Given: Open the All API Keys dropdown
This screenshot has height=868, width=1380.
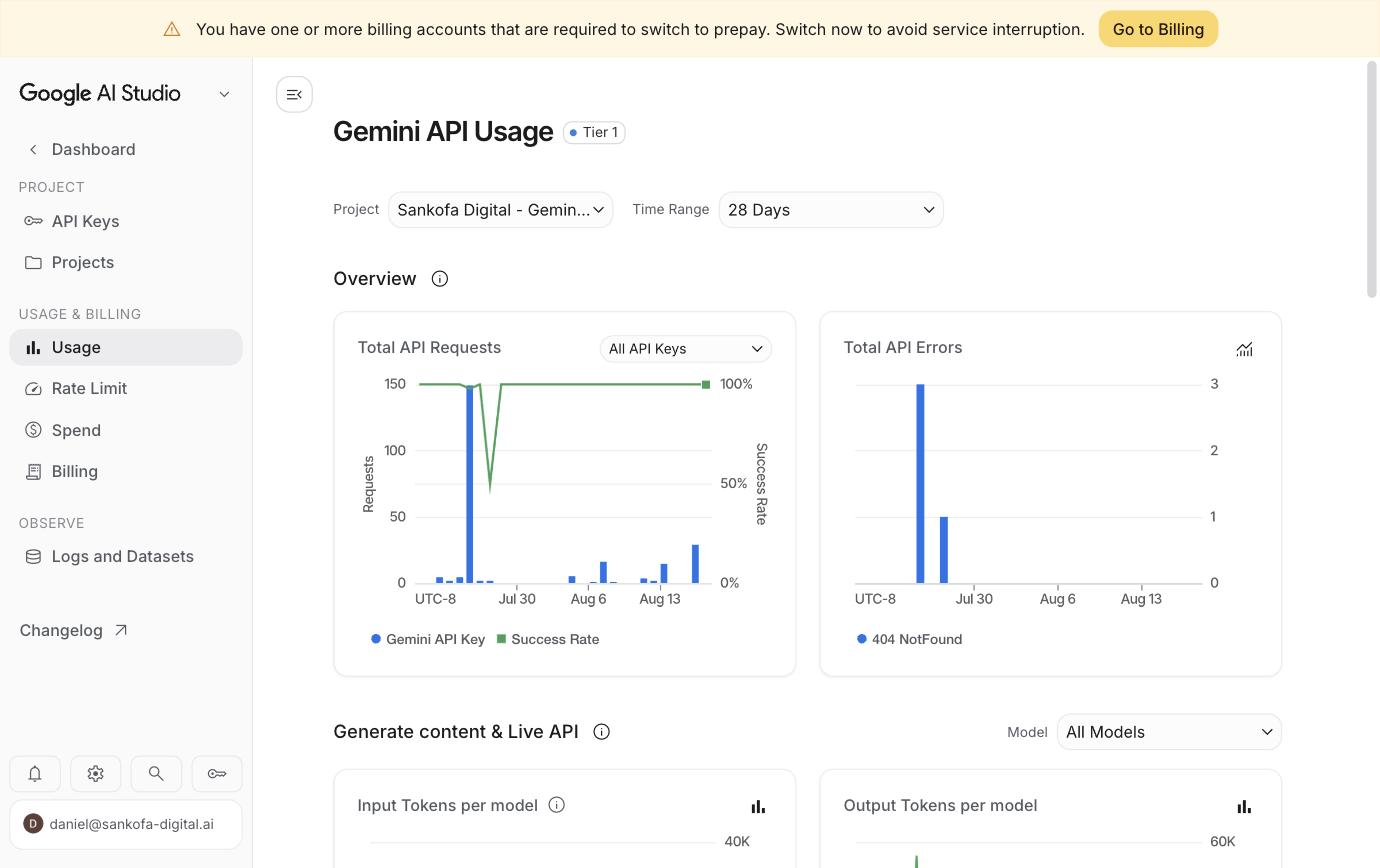Looking at the screenshot, I should tap(685, 349).
